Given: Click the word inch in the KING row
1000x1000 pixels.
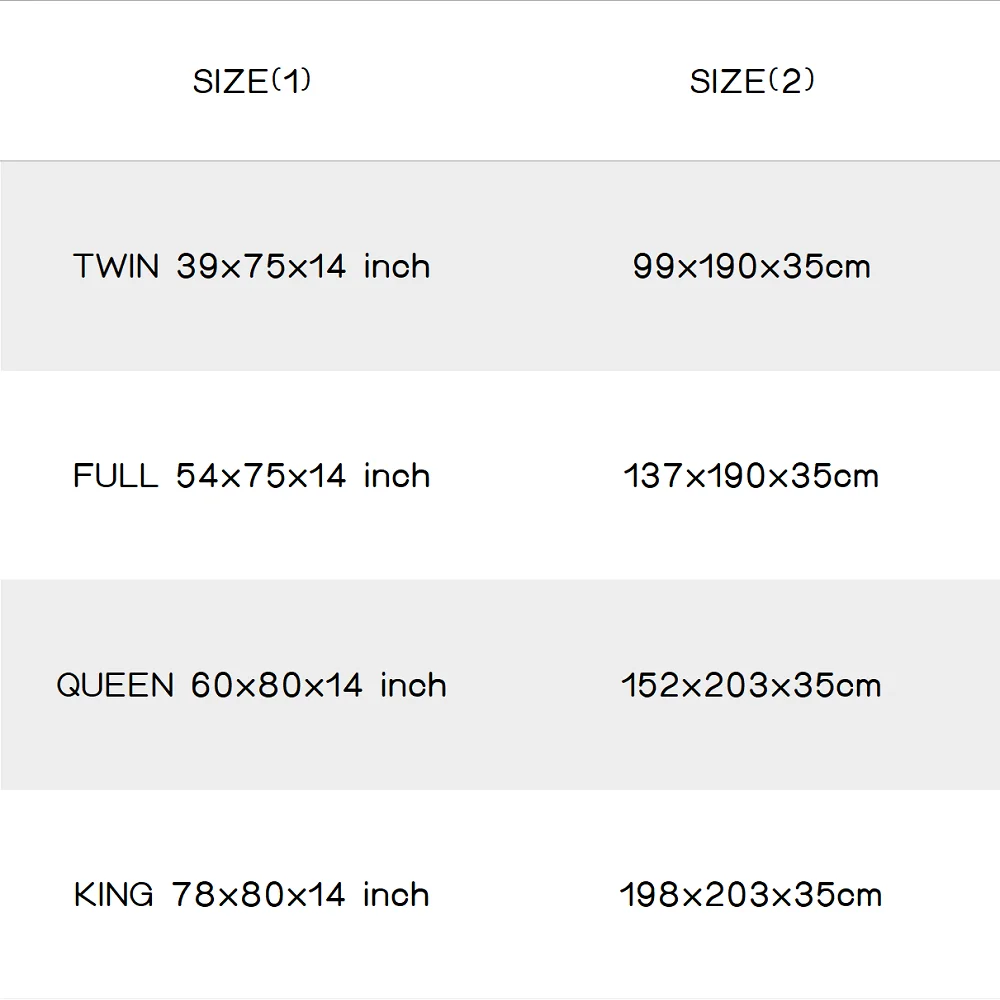Looking at the screenshot, I should coord(396,895).
